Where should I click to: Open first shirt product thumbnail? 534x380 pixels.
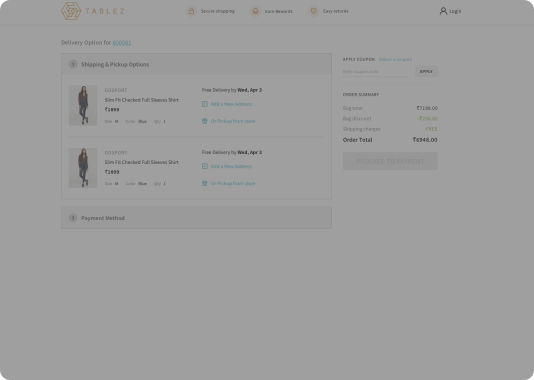coord(83,106)
